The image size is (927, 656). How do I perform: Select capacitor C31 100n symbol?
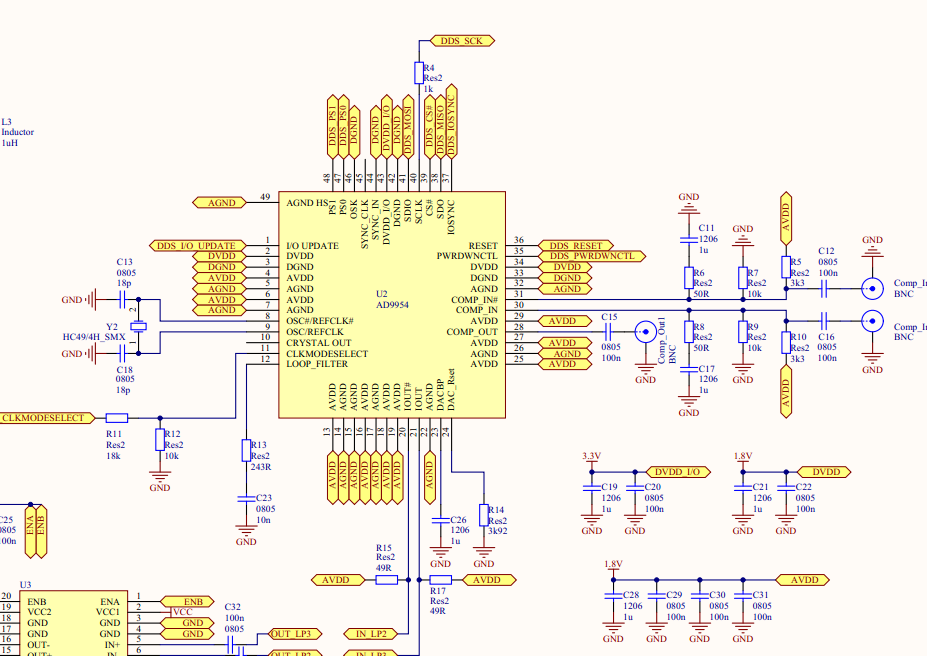[743, 596]
